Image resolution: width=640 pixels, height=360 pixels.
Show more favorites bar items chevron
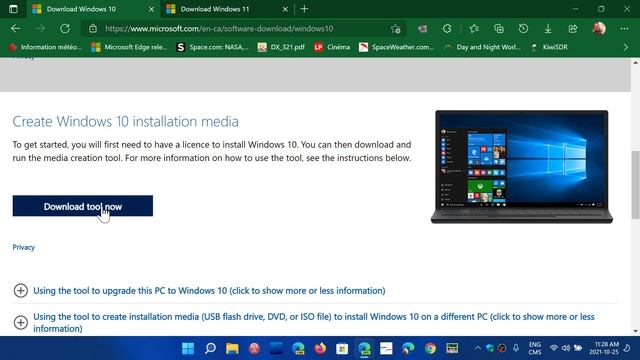(x=626, y=47)
